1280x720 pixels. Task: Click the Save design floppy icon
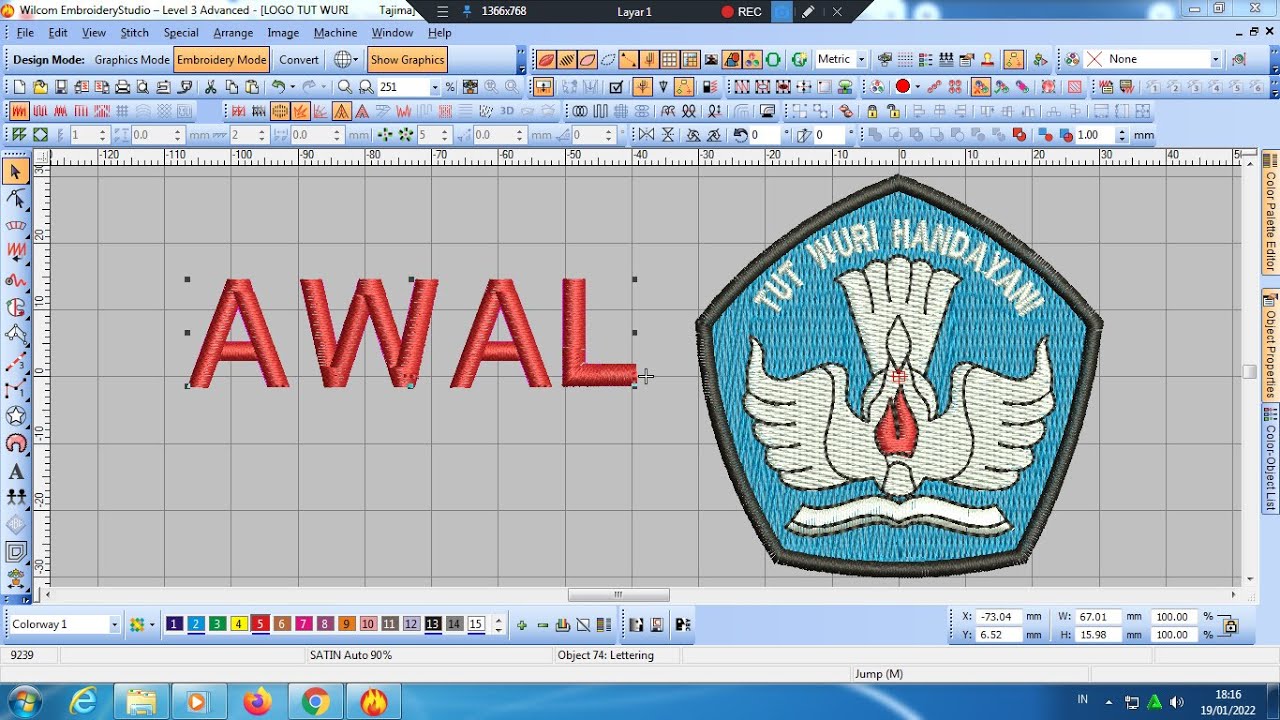point(61,87)
